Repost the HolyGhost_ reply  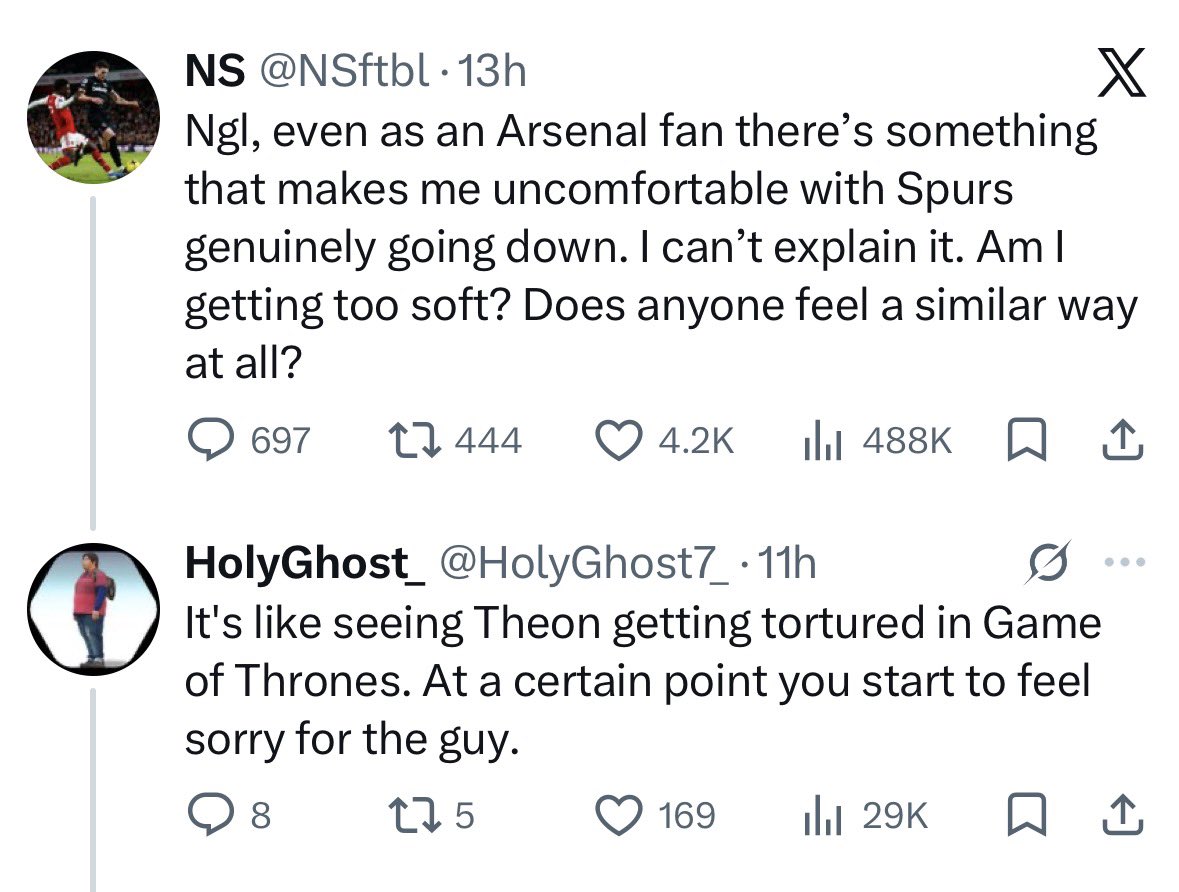click(406, 816)
